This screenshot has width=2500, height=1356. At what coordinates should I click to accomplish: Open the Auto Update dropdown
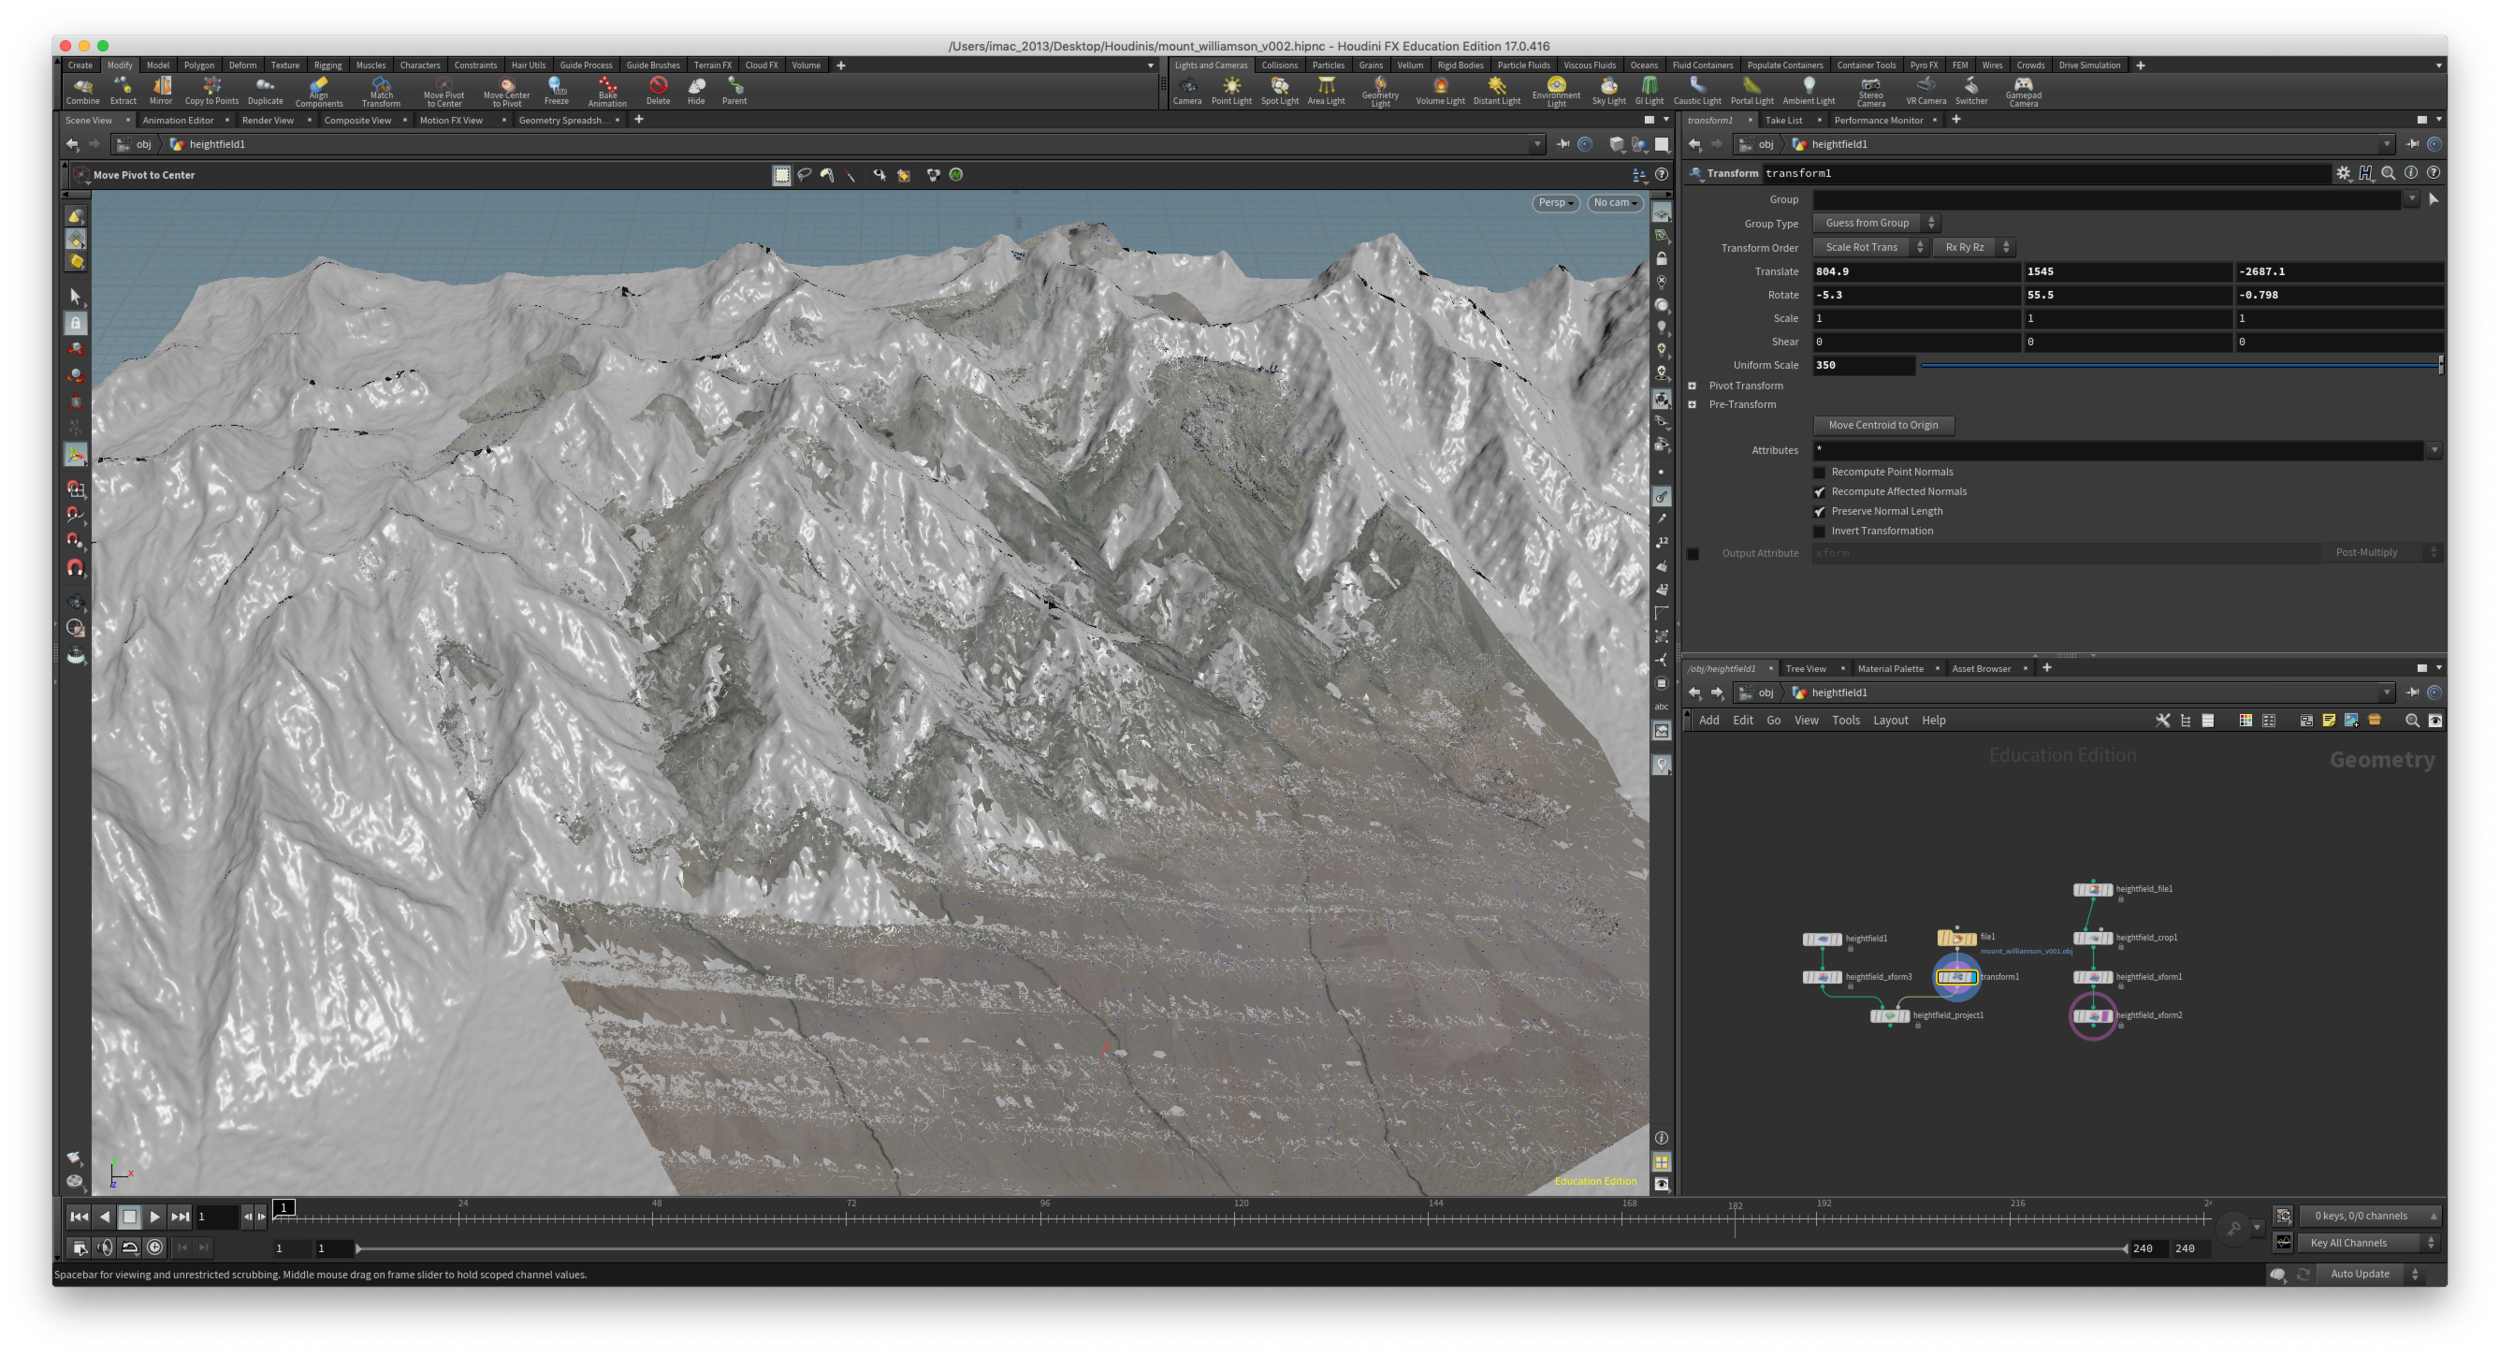point(2368,1274)
